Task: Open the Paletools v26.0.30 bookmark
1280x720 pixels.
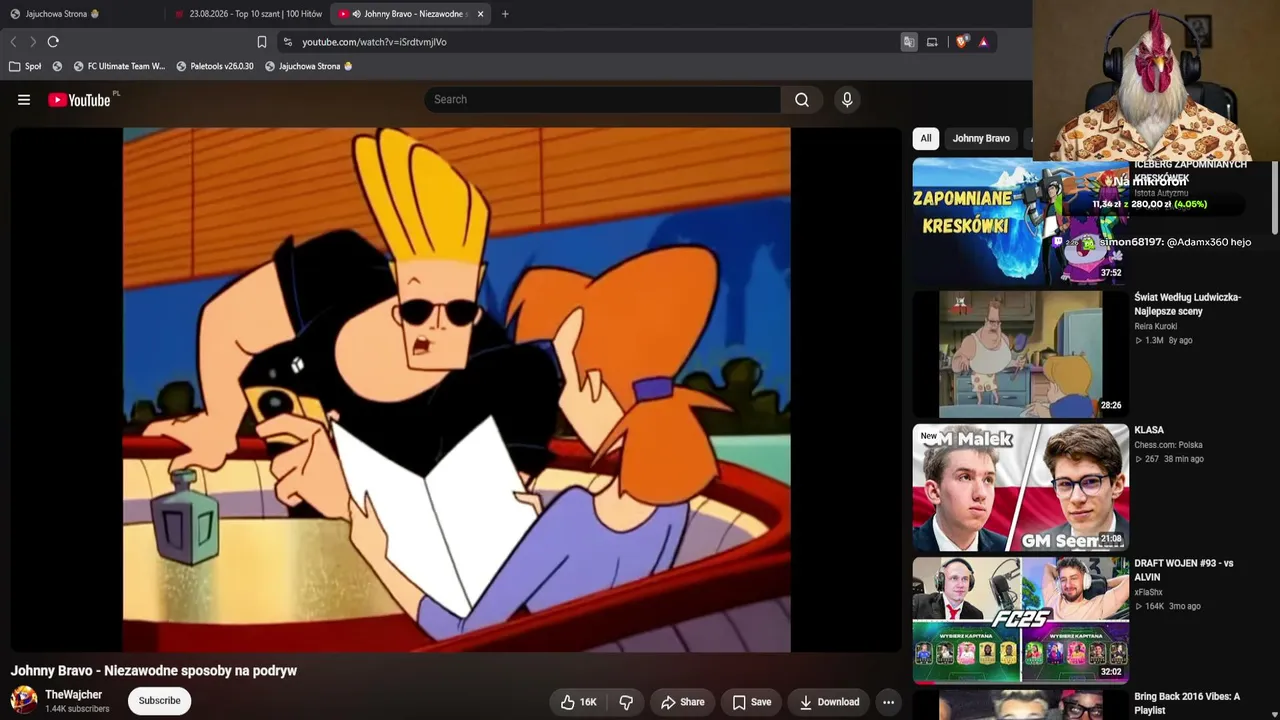Action: 215,66
